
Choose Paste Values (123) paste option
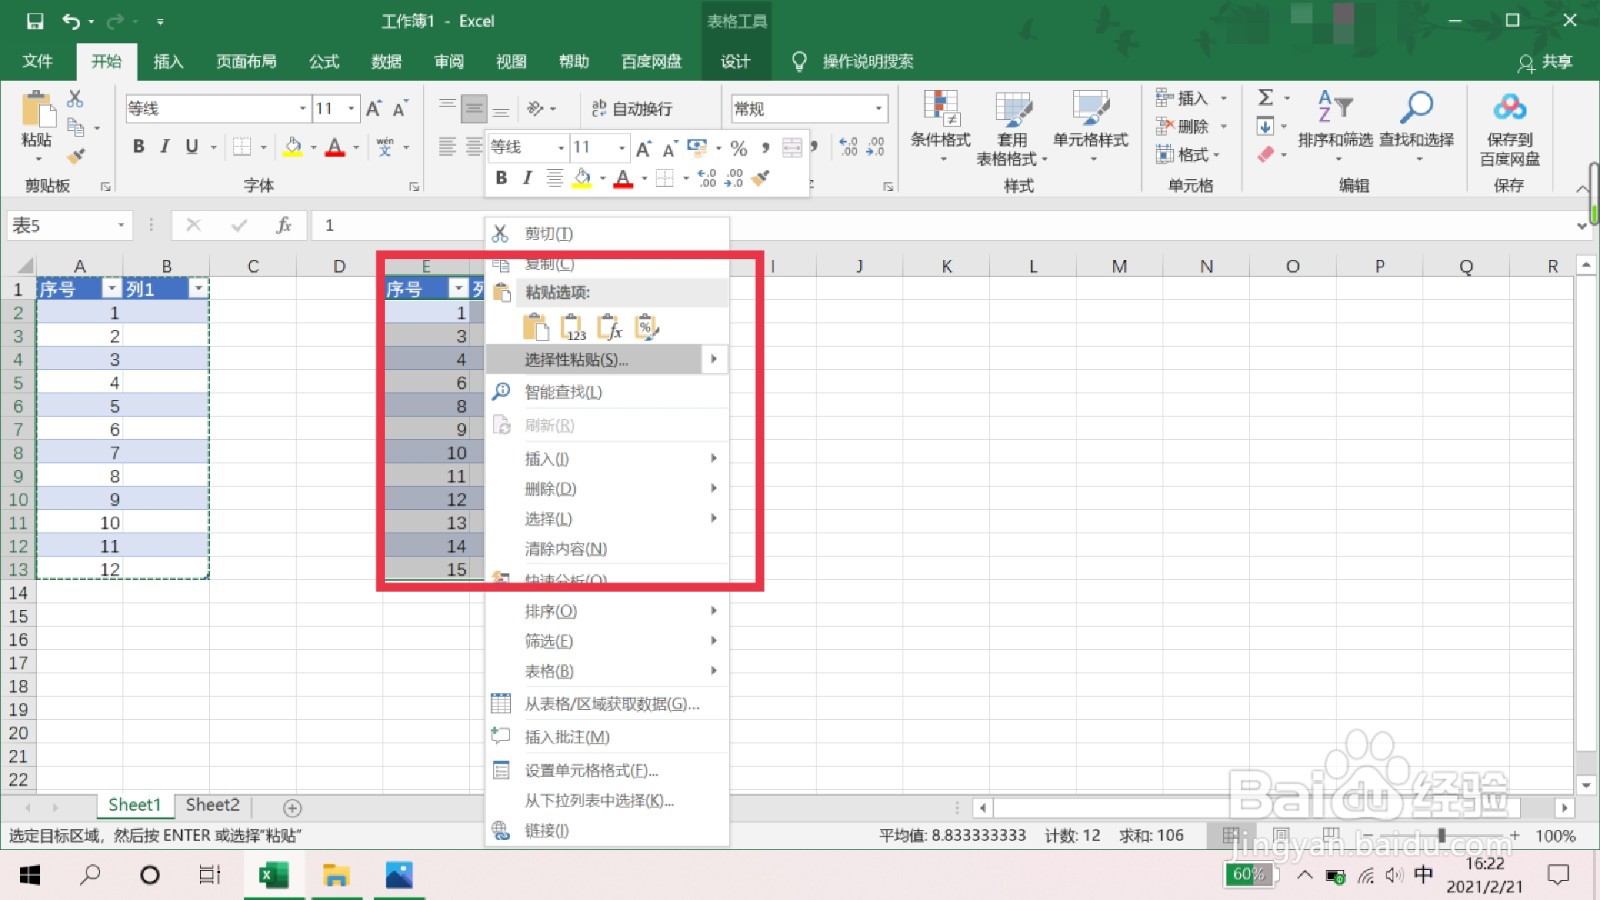tap(573, 327)
